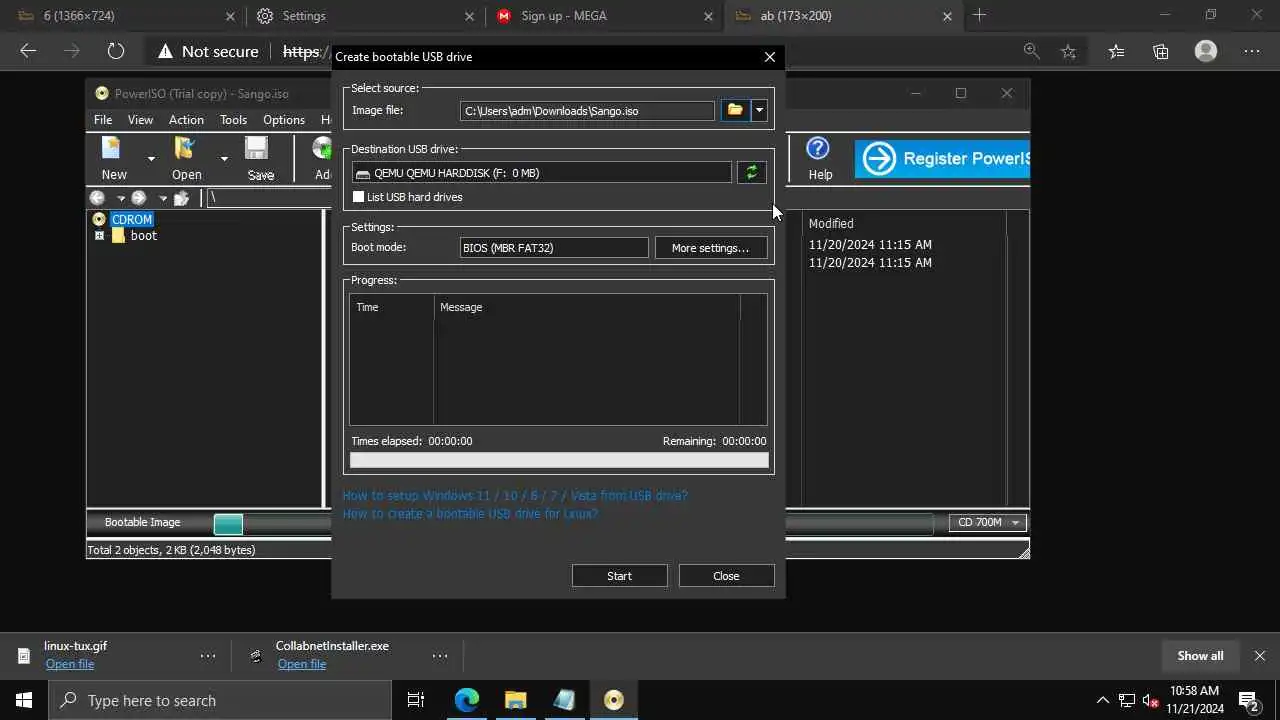The height and width of the screenshot is (720, 1280).
Task: Open the Boot mode combo box
Action: click(x=554, y=248)
